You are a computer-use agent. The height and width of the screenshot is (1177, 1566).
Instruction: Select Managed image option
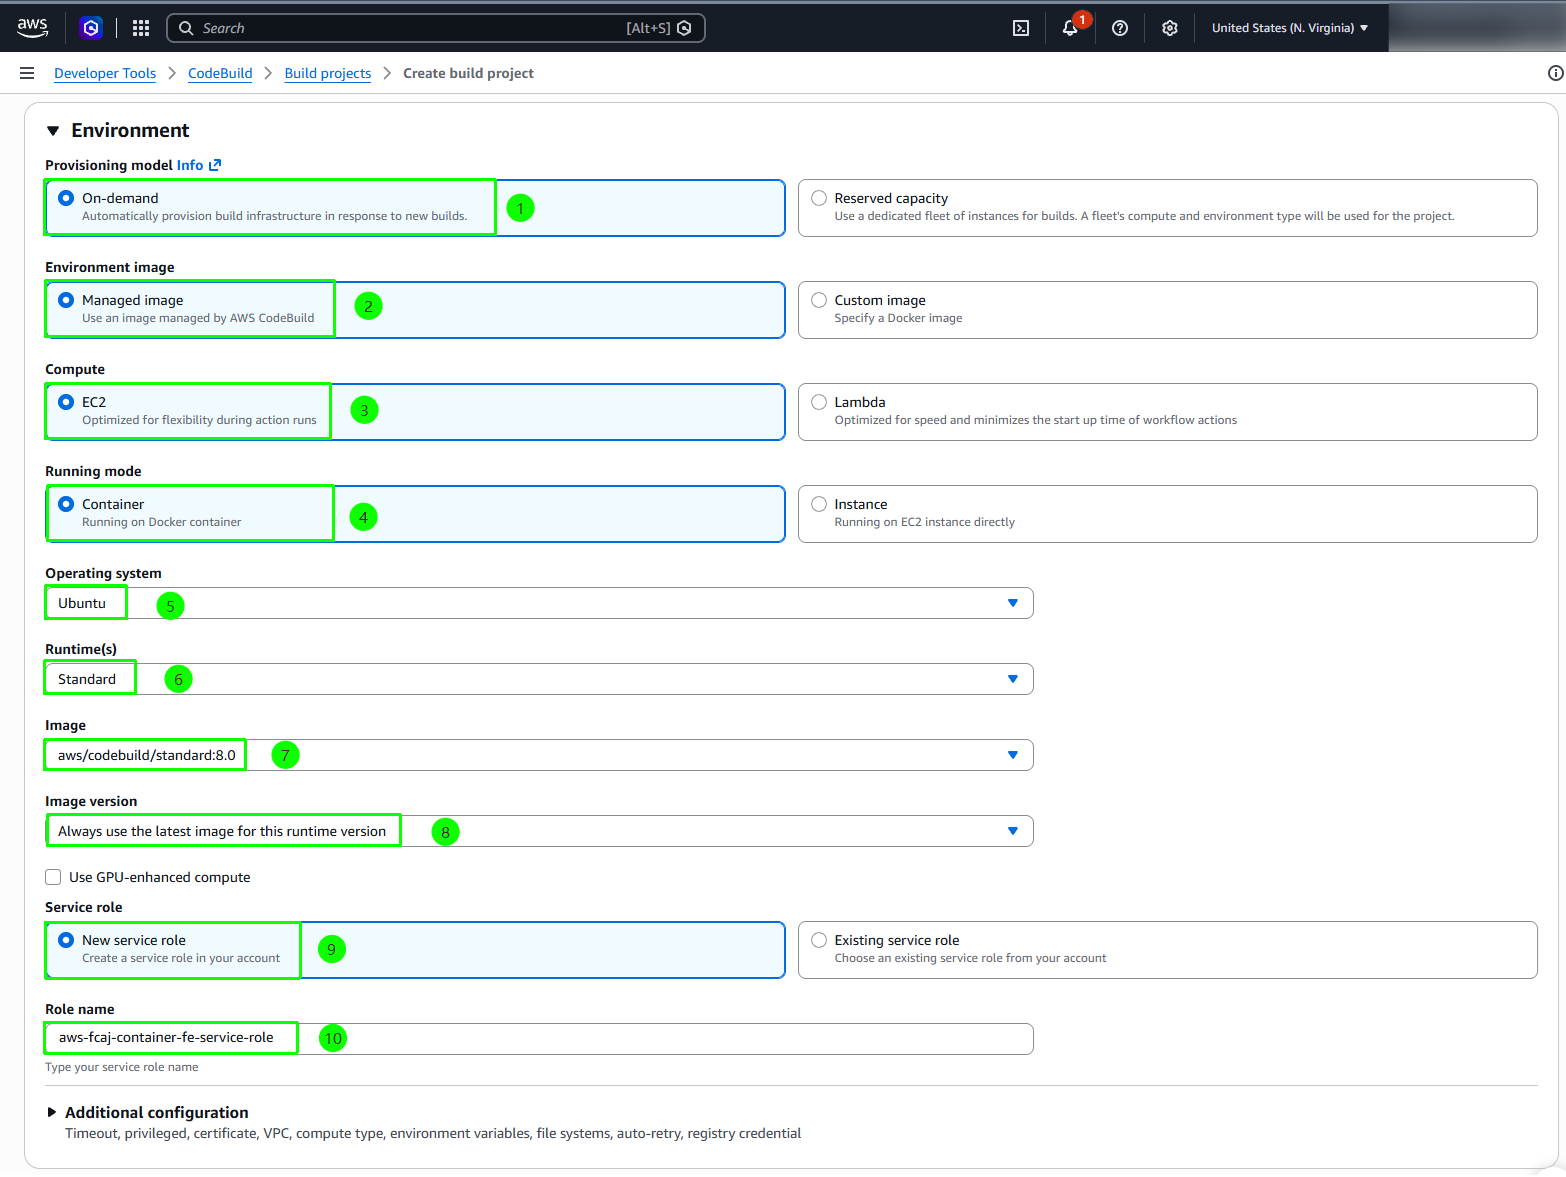tap(415, 310)
